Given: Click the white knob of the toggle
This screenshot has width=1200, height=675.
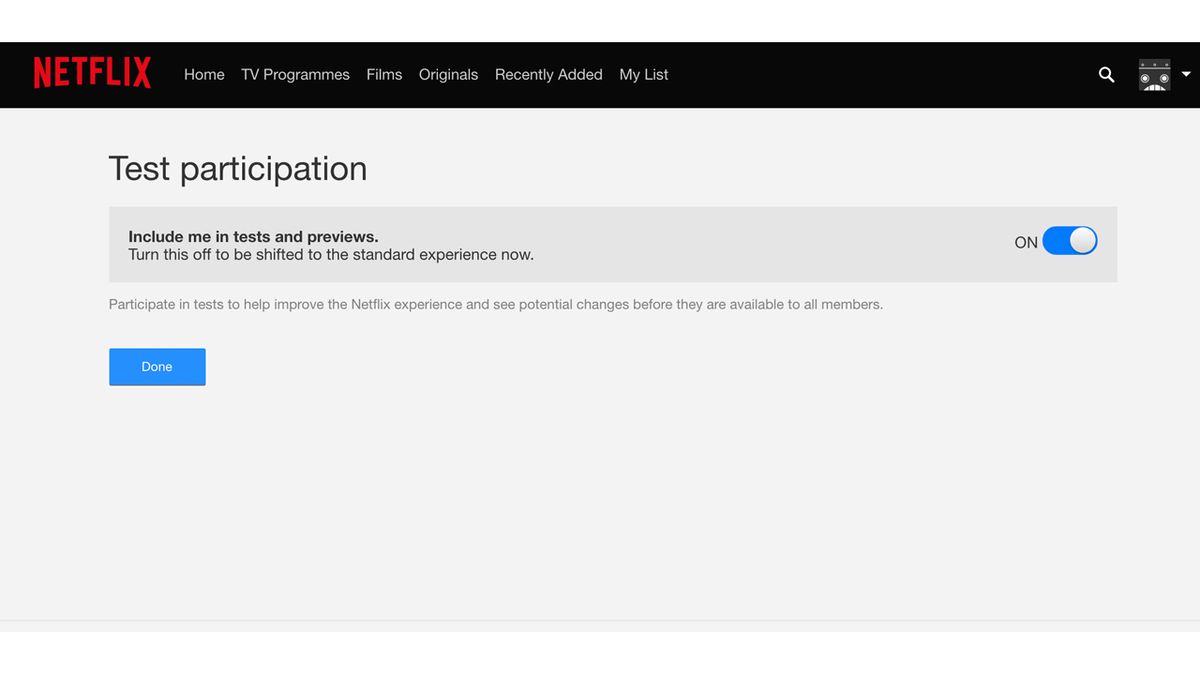Looking at the screenshot, I should [1083, 241].
